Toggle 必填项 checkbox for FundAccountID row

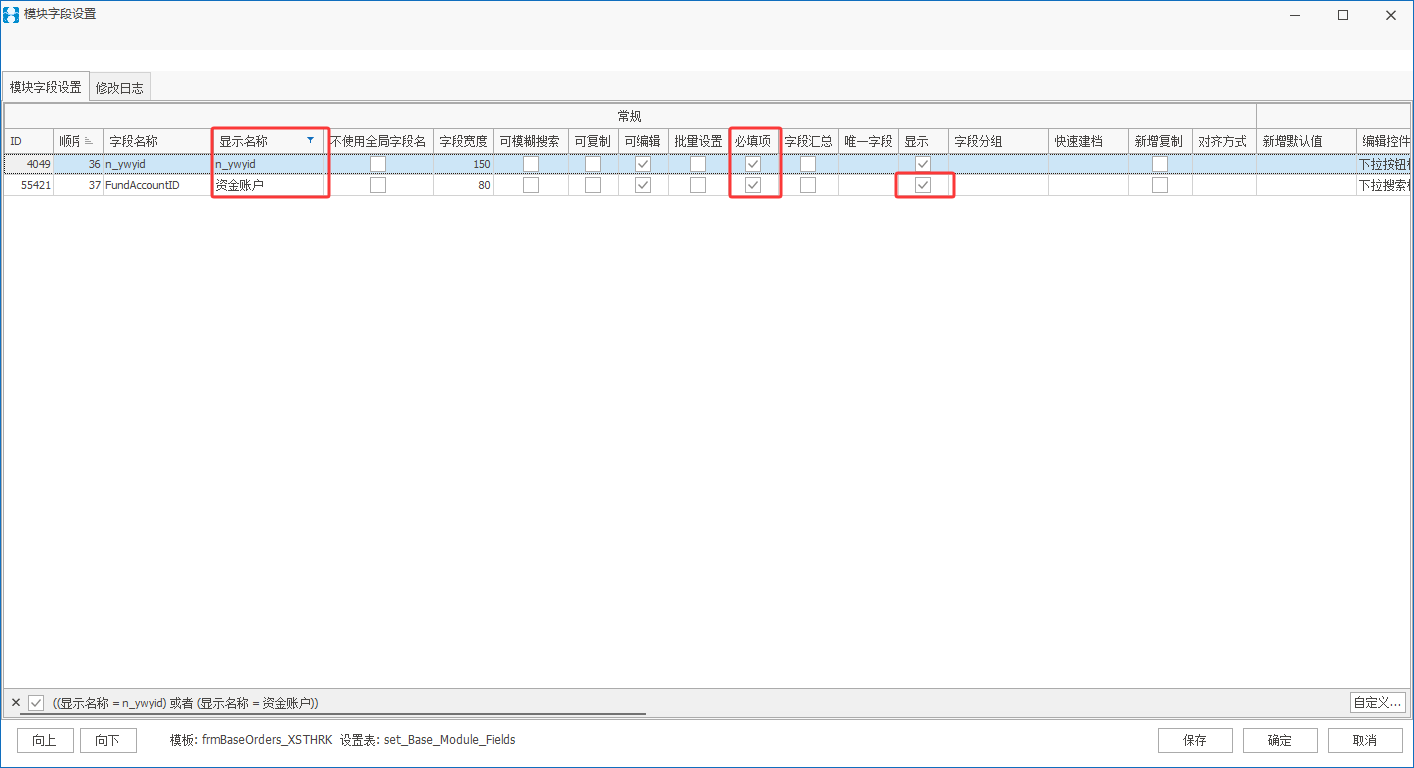[753, 185]
